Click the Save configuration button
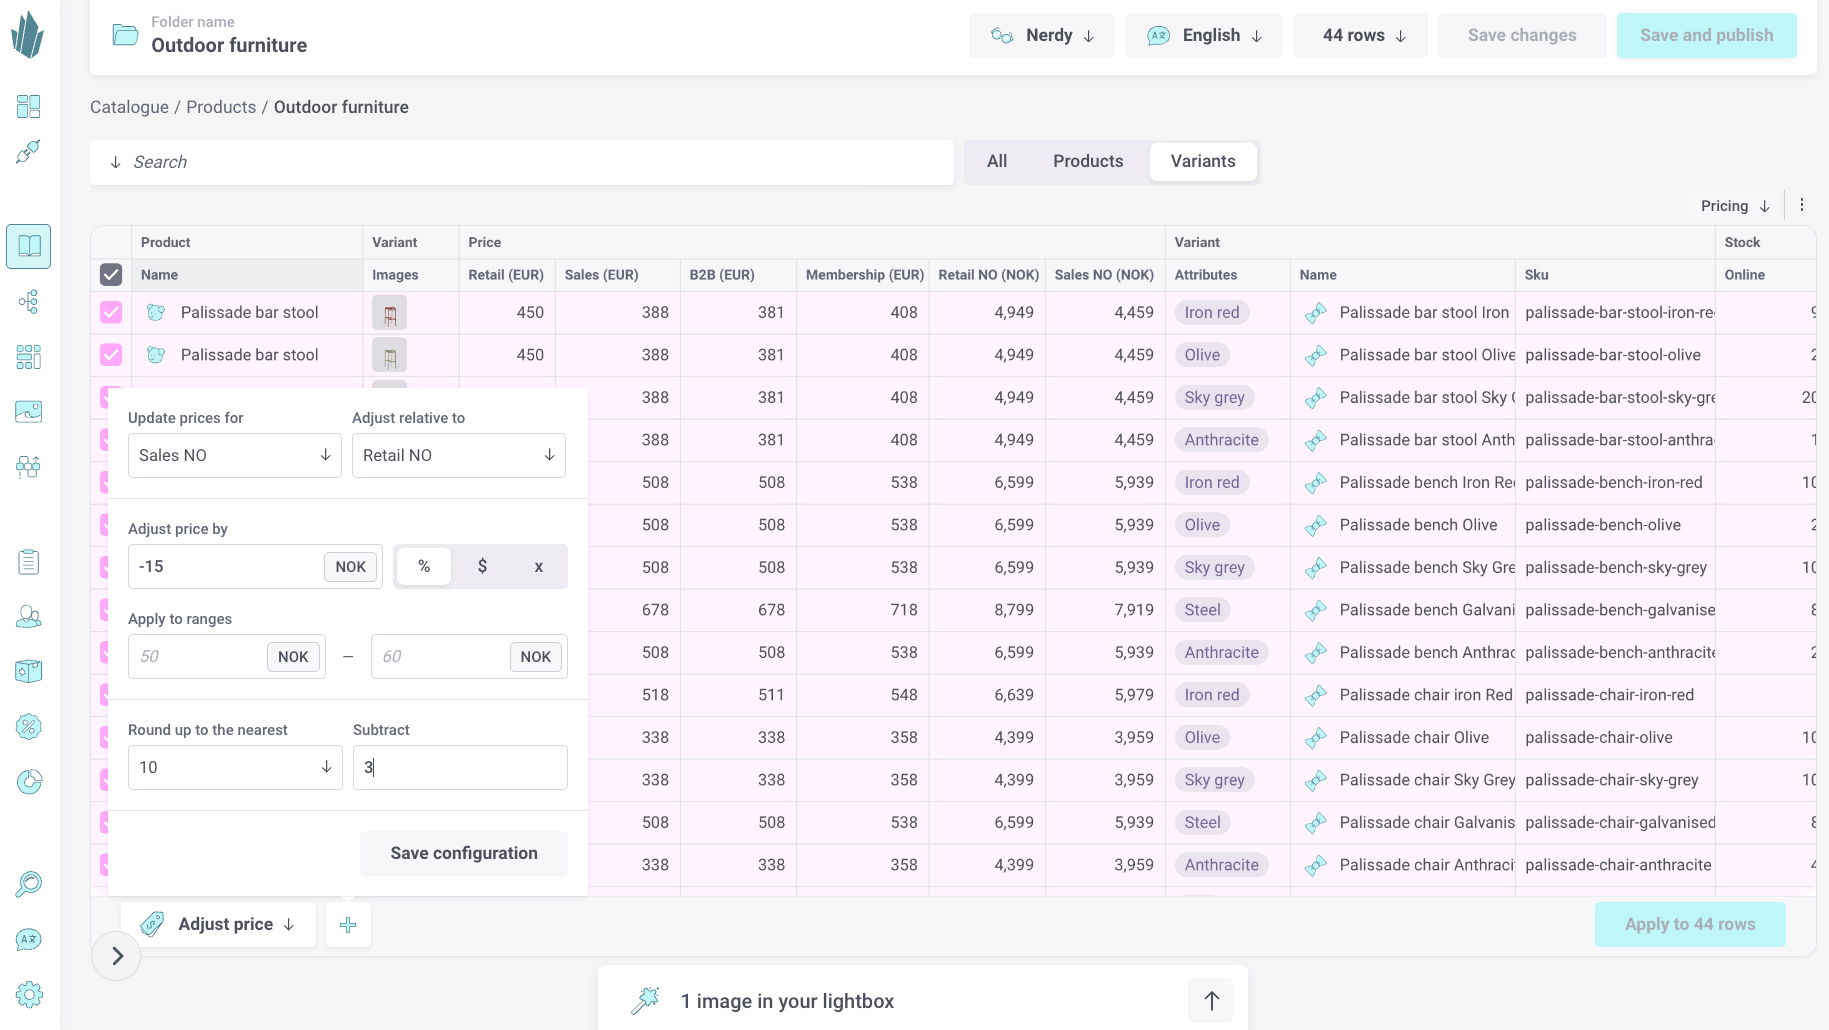The image size is (1829, 1030). [464, 854]
